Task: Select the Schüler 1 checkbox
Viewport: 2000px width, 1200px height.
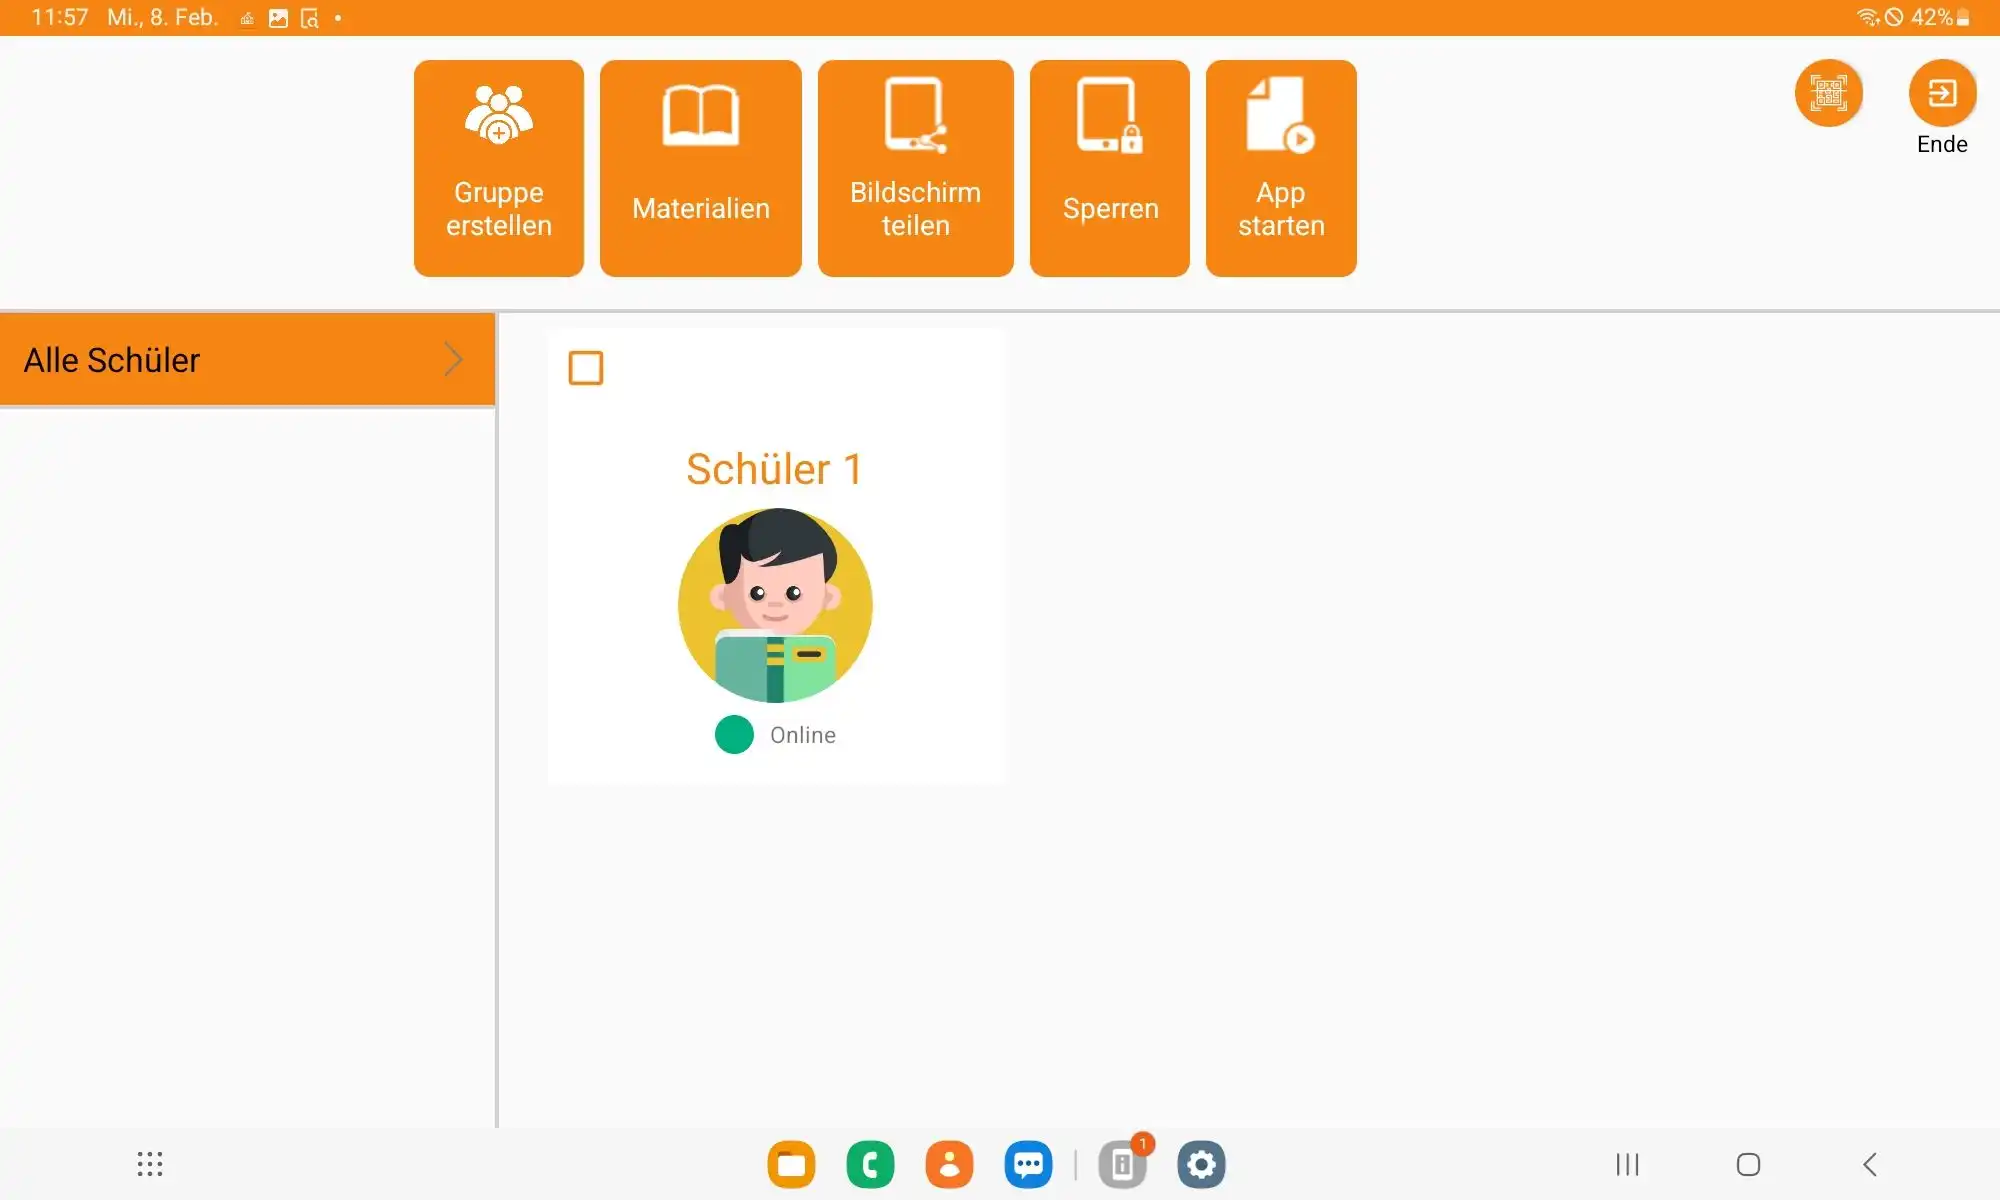Action: [586, 368]
